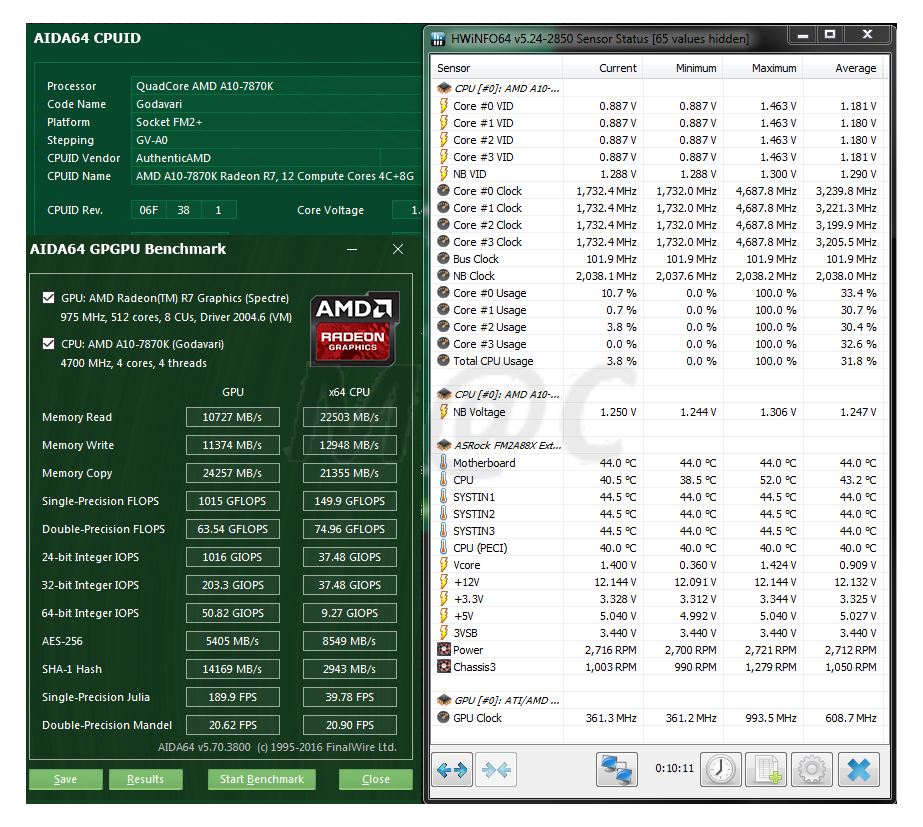The image size is (923, 827).
Task: Click the Motherboard thermometer icon
Action: pyautogui.click(x=443, y=463)
